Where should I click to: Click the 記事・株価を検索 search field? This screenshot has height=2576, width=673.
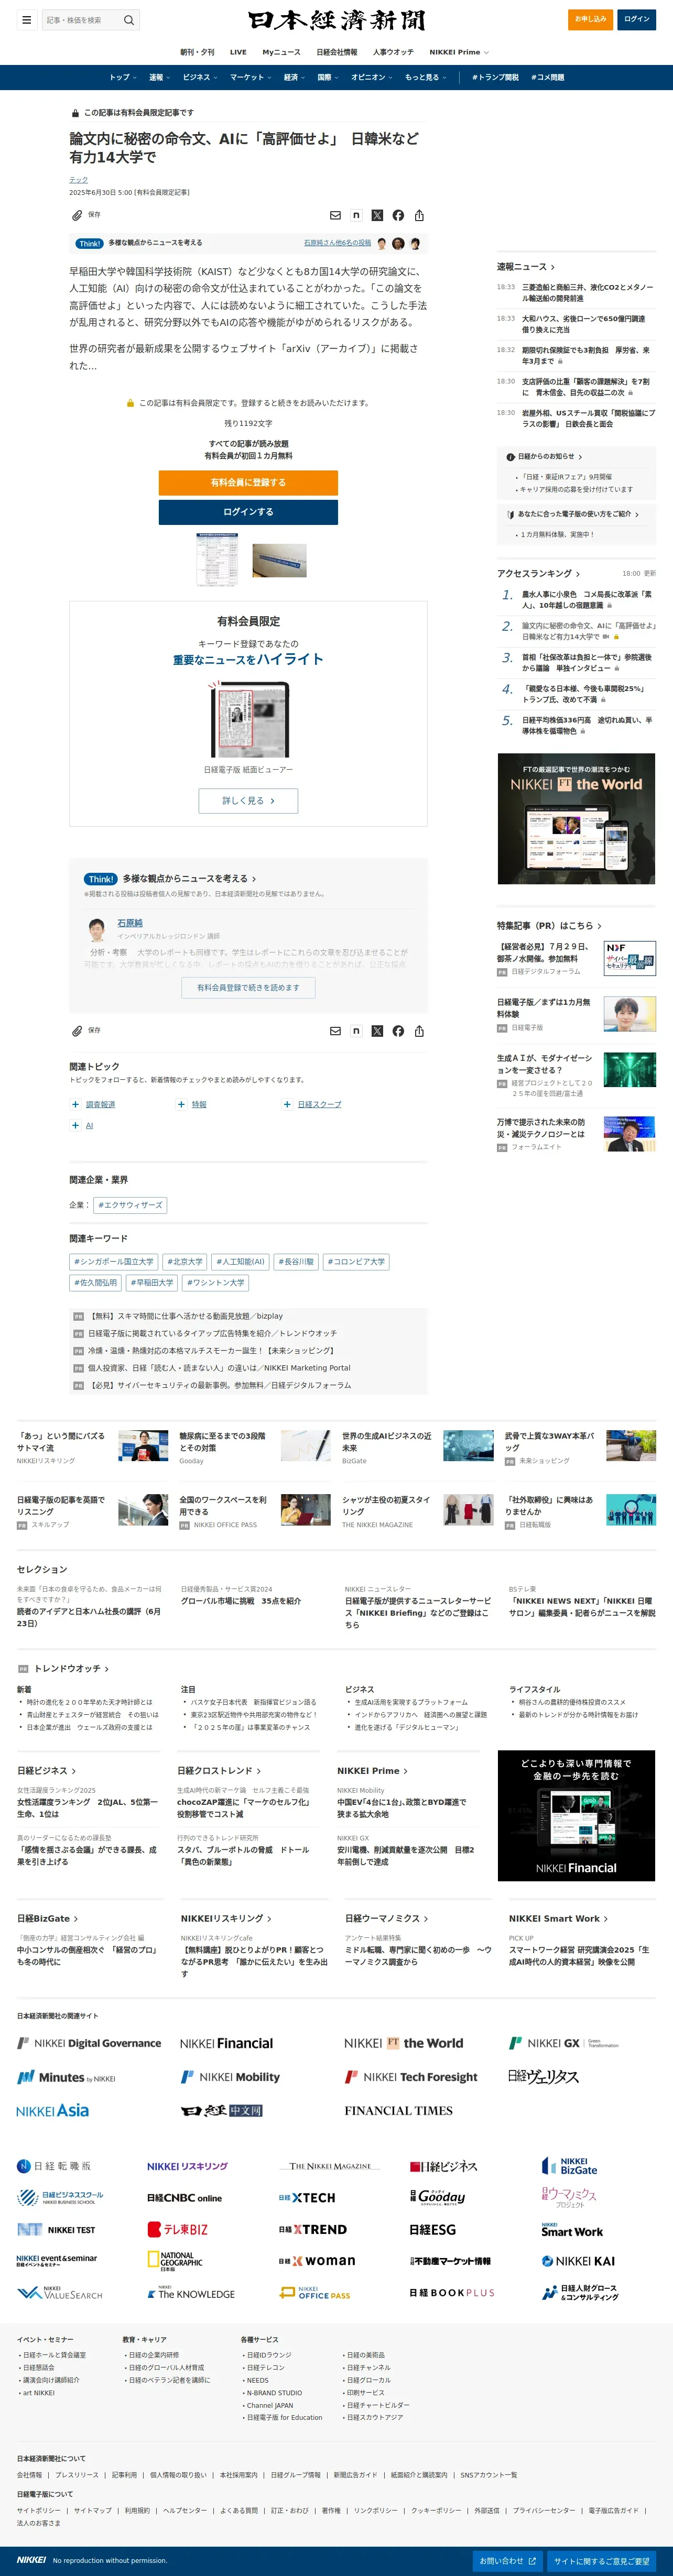coord(82,20)
